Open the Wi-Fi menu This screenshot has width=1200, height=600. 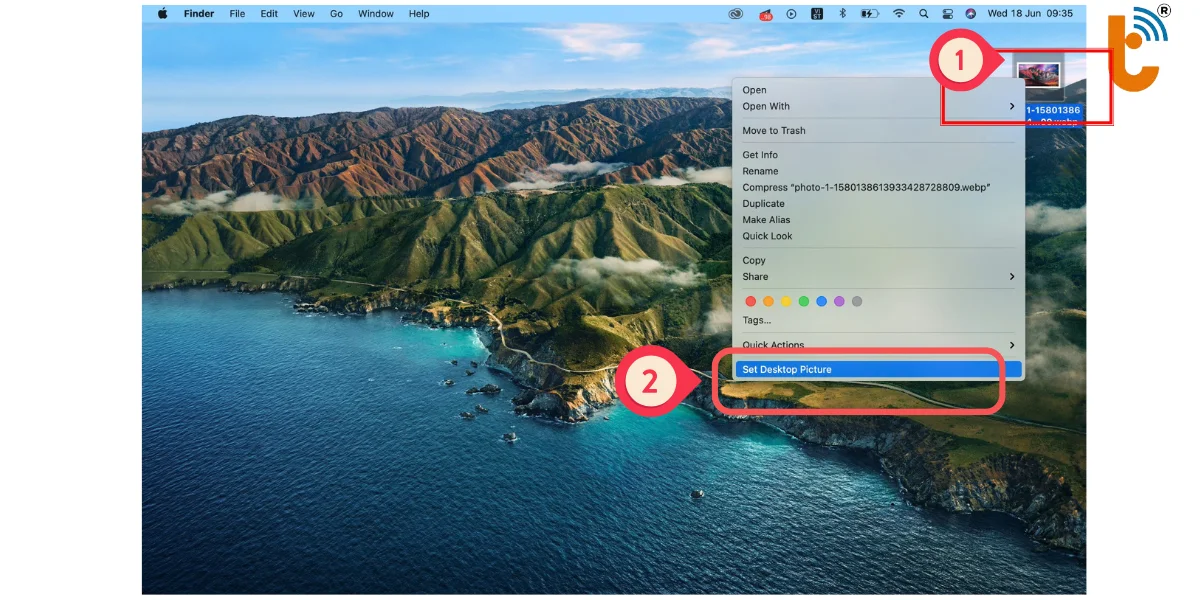point(898,14)
